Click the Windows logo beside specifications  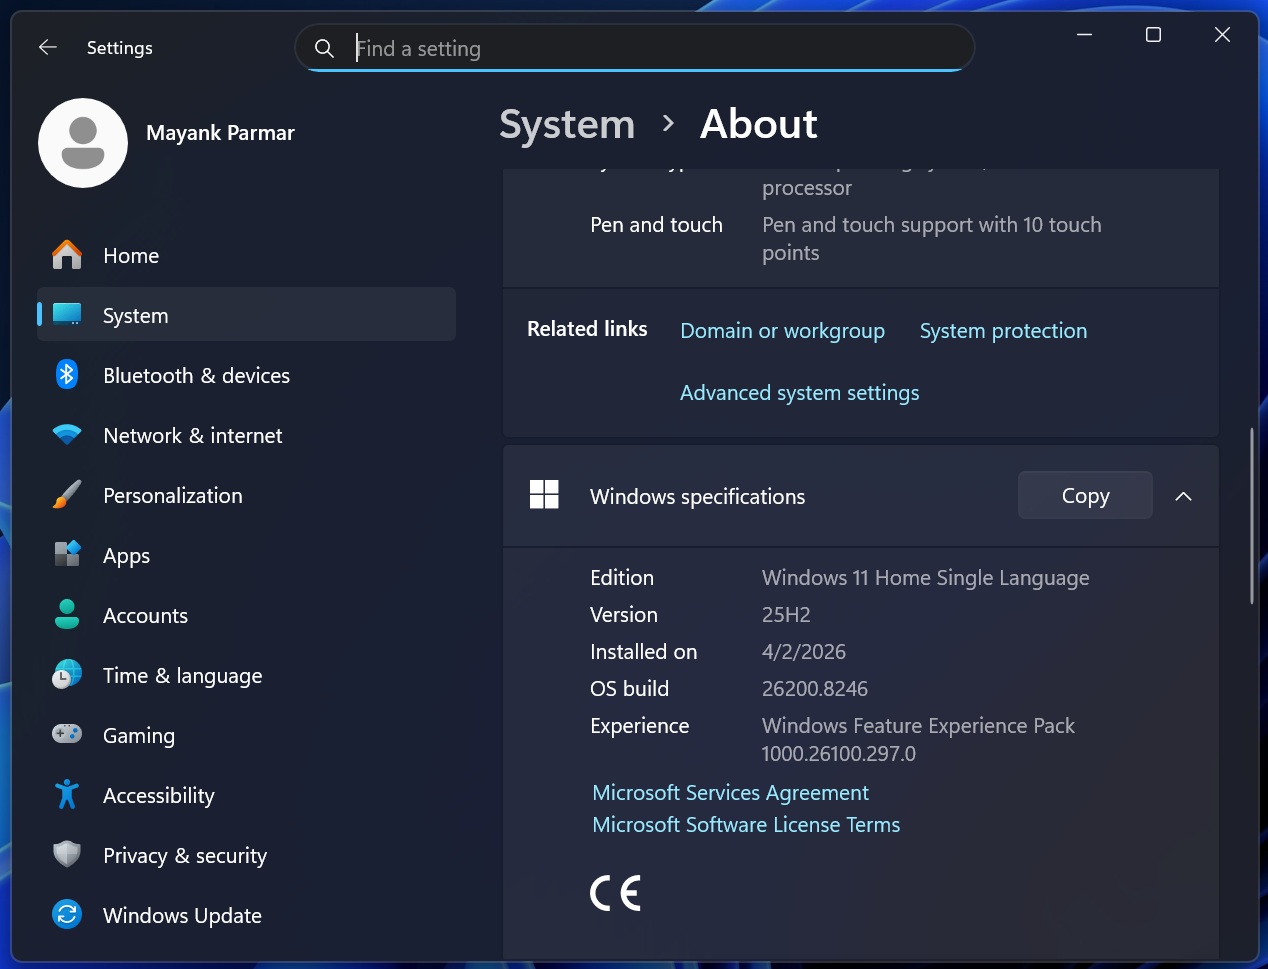544,494
